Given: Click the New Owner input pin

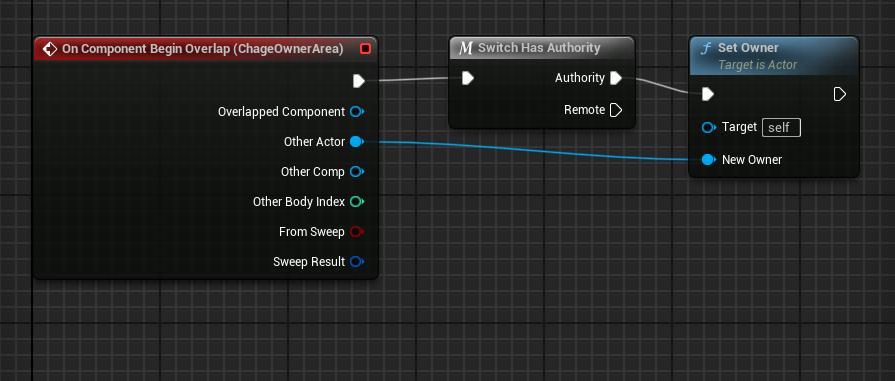Looking at the screenshot, I should (x=709, y=159).
